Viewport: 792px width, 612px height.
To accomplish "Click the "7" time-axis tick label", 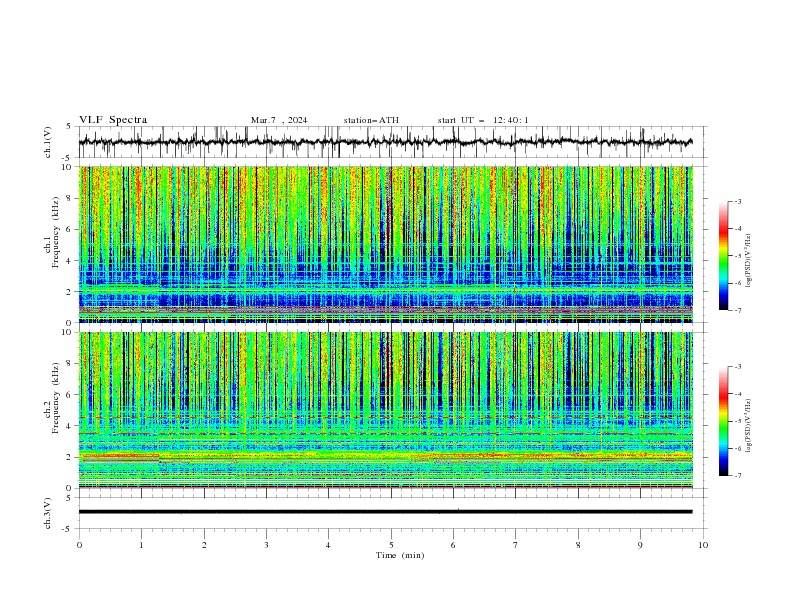I will tap(516, 545).
